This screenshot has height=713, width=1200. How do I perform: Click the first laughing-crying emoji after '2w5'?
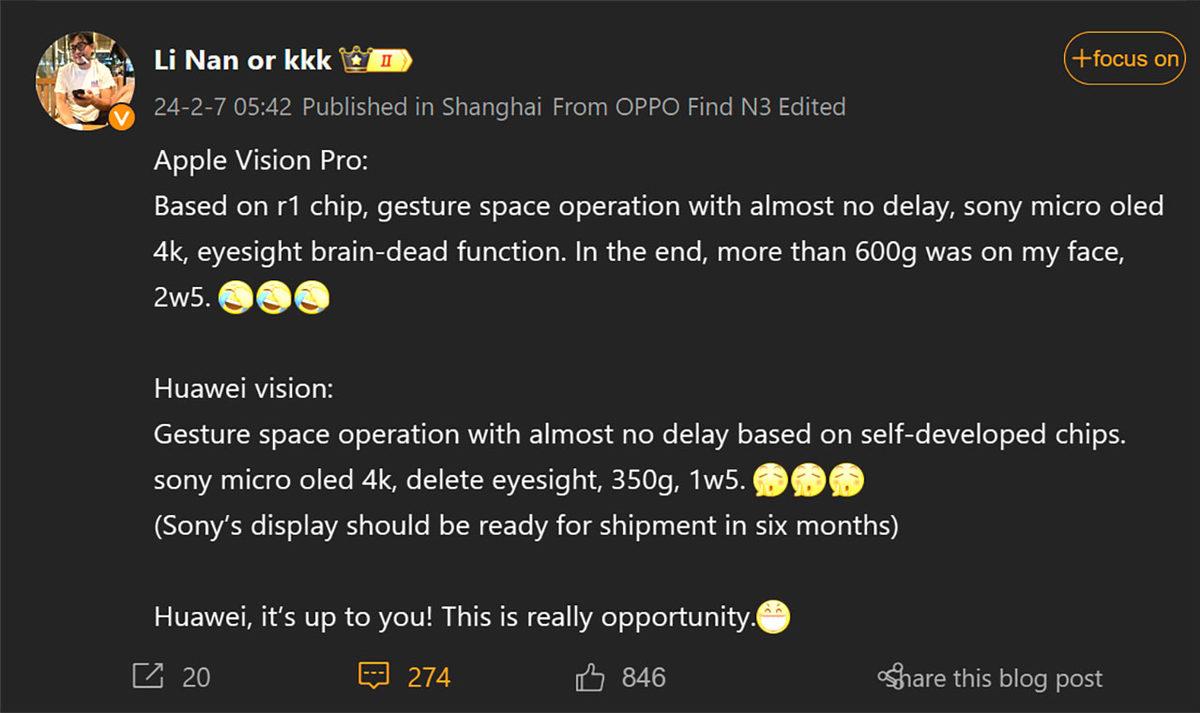tap(237, 297)
